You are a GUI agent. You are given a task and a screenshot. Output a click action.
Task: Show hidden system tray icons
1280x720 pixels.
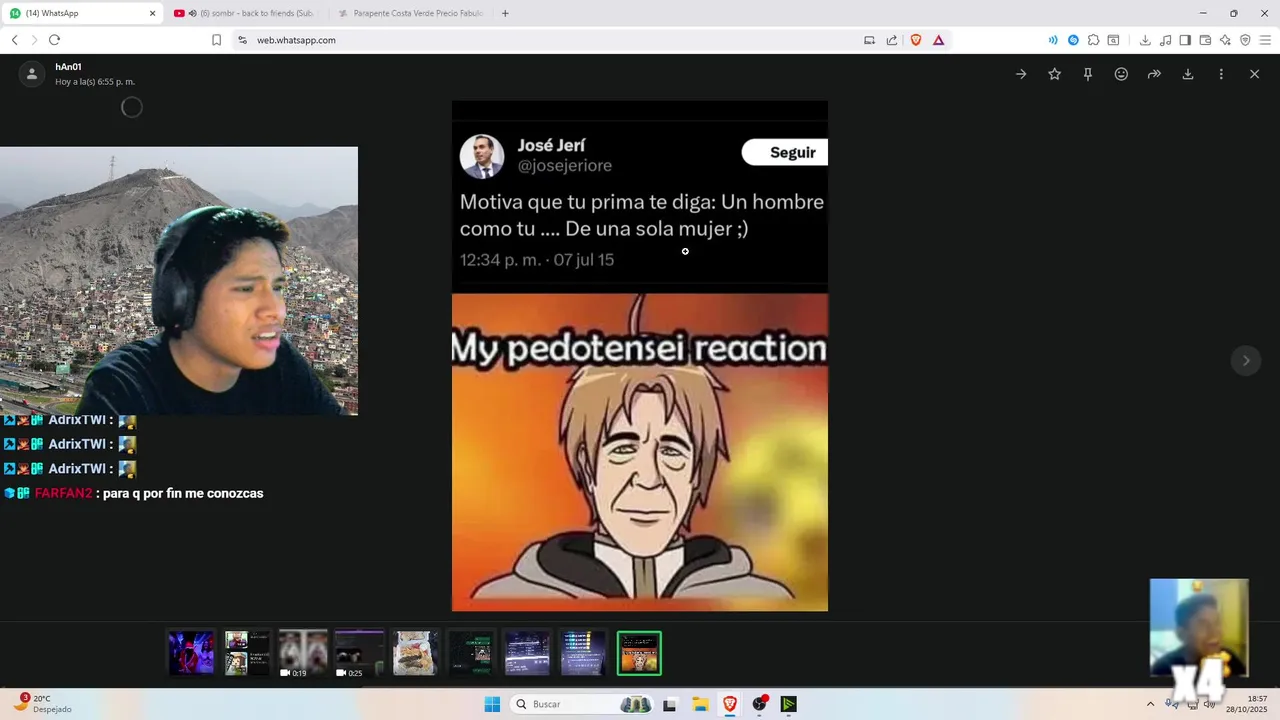1150,704
